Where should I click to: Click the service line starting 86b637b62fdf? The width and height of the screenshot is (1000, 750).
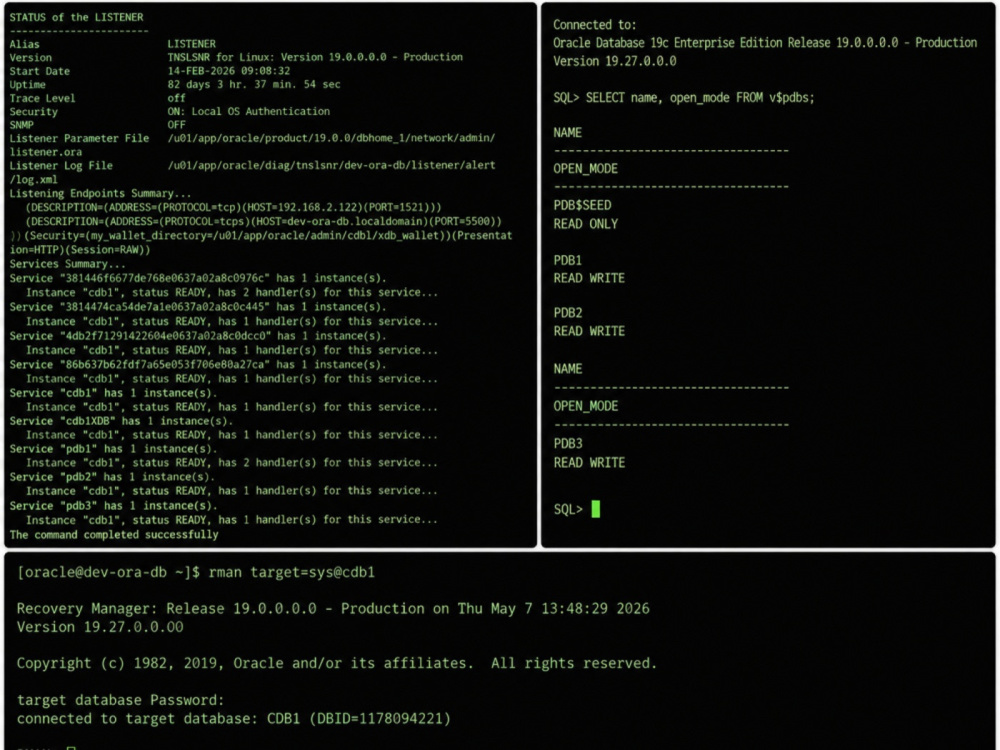point(198,364)
